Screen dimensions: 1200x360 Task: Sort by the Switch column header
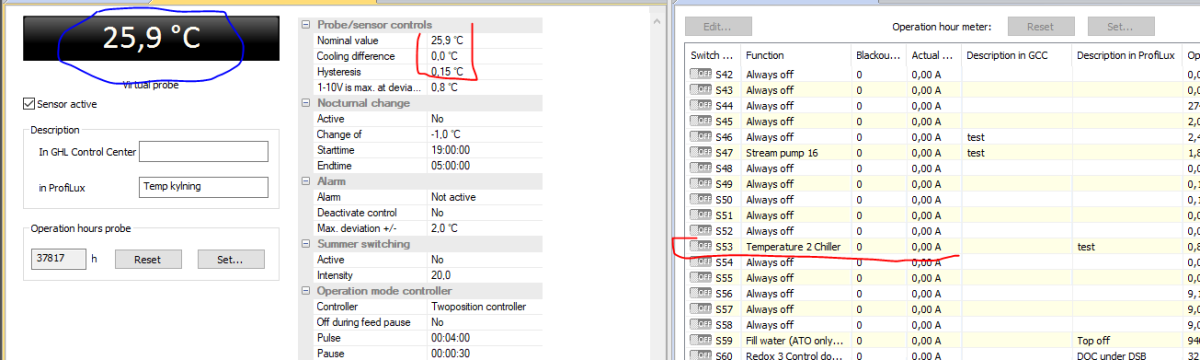[712, 55]
